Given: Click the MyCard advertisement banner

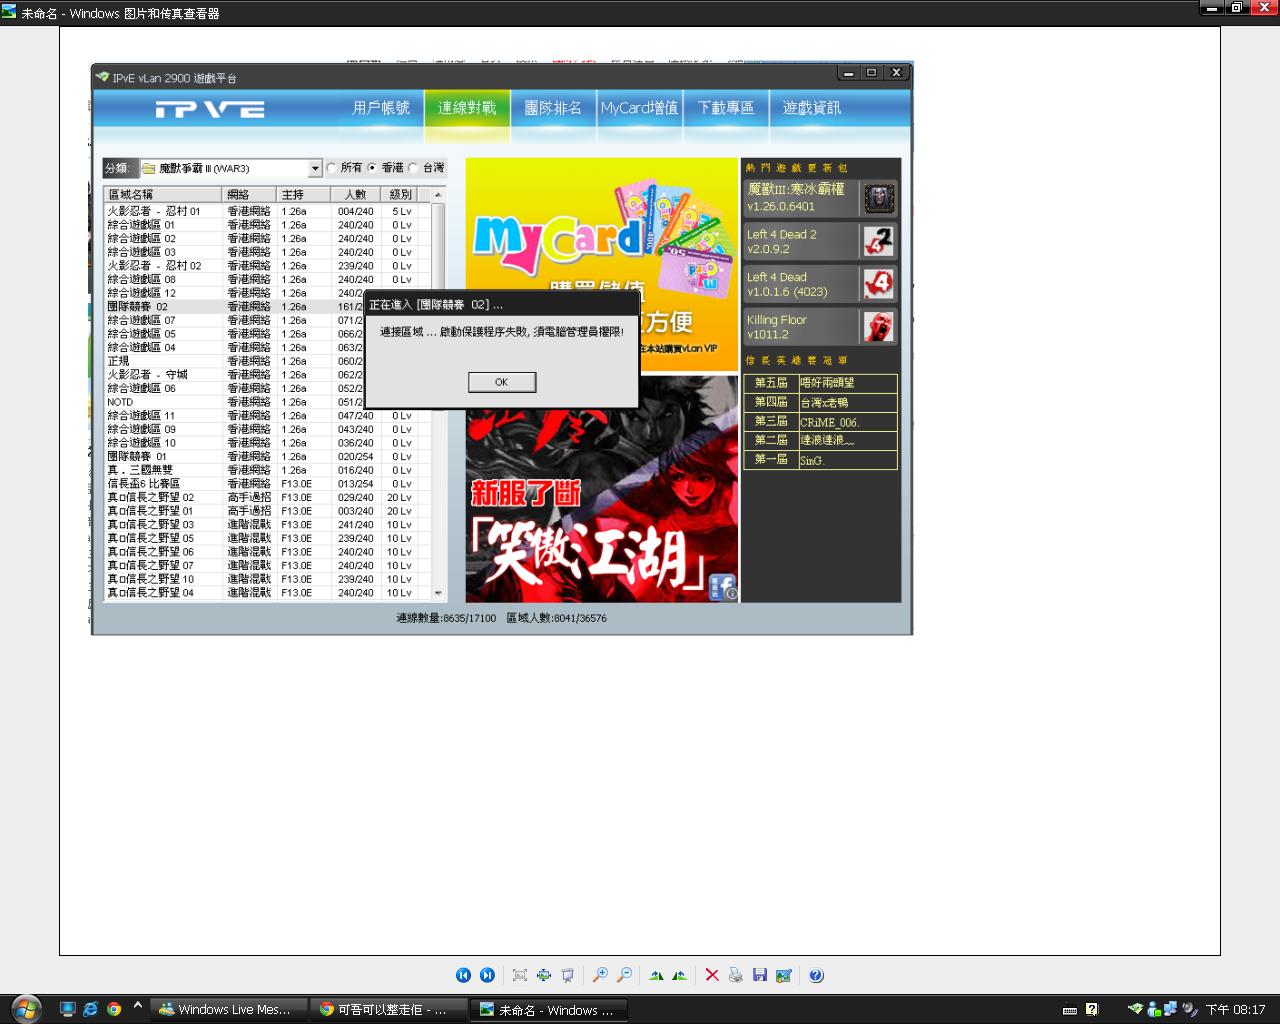Looking at the screenshot, I should (x=601, y=264).
